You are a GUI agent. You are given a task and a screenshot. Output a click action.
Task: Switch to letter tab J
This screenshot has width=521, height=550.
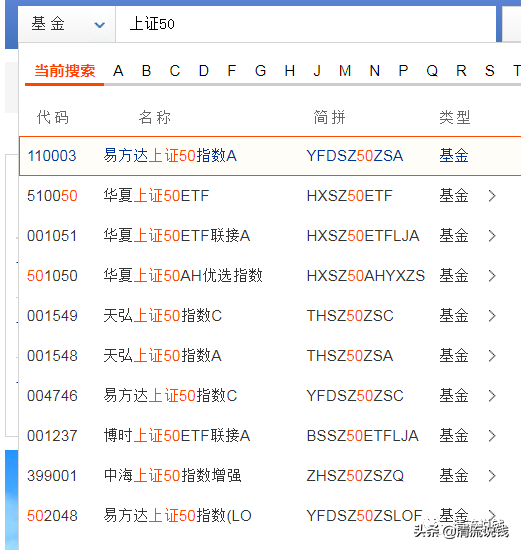click(x=317, y=71)
